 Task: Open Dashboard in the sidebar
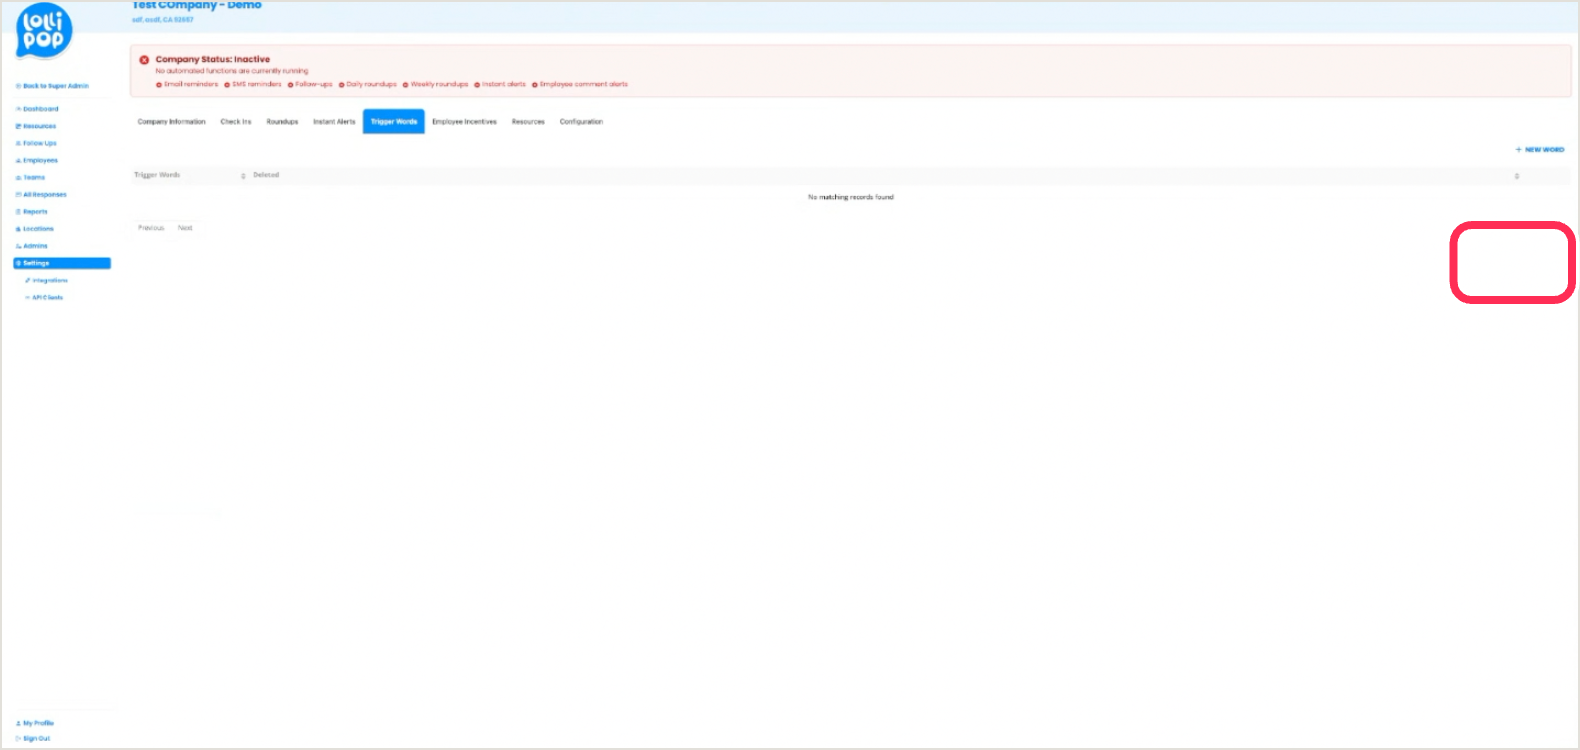tap(37, 109)
